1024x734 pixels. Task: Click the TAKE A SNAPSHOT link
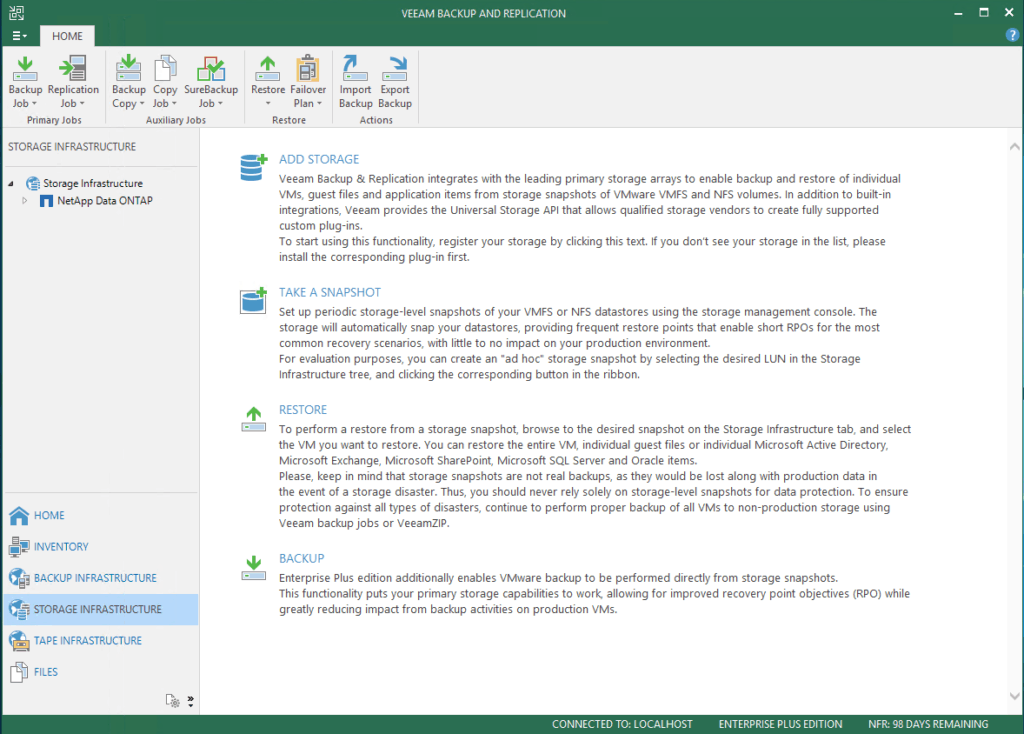tap(330, 292)
